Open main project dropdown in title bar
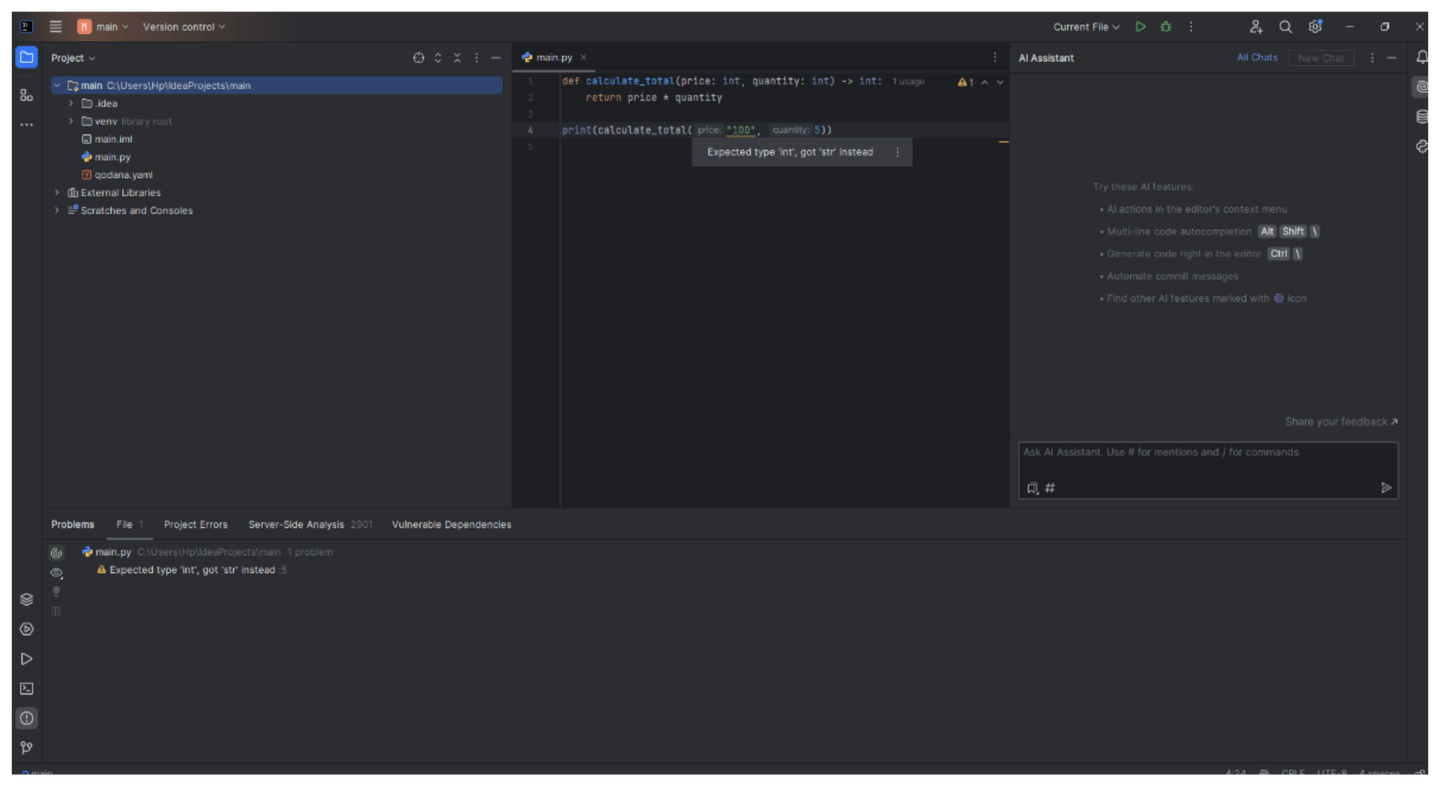 coord(104,27)
